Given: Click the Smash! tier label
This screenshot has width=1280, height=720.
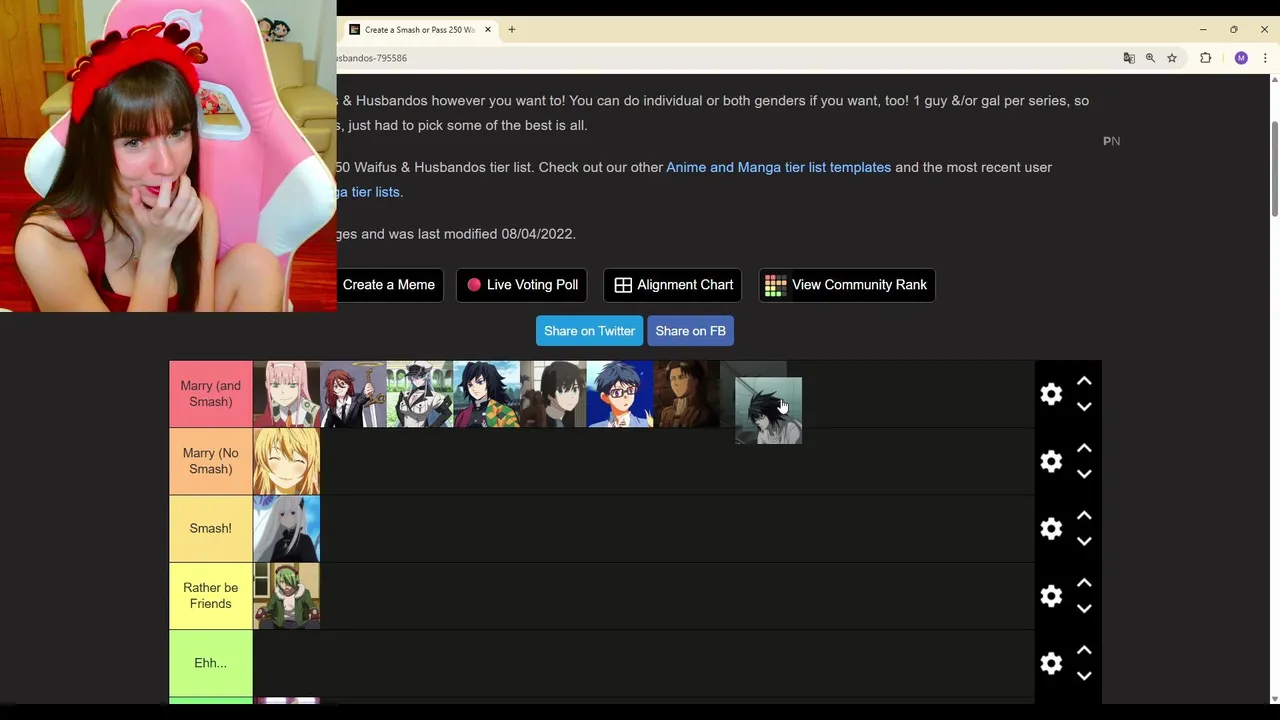Looking at the screenshot, I should (x=210, y=528).
